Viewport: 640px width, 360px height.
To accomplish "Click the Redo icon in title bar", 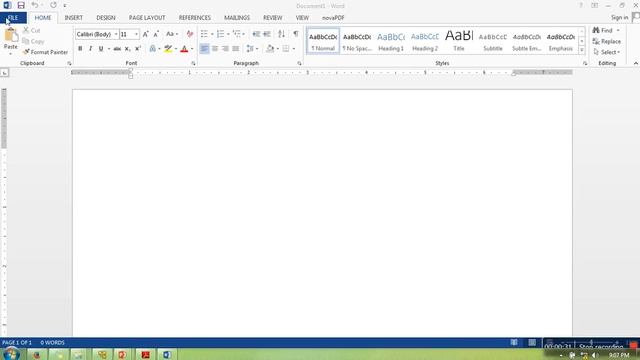I will [53, 5].
